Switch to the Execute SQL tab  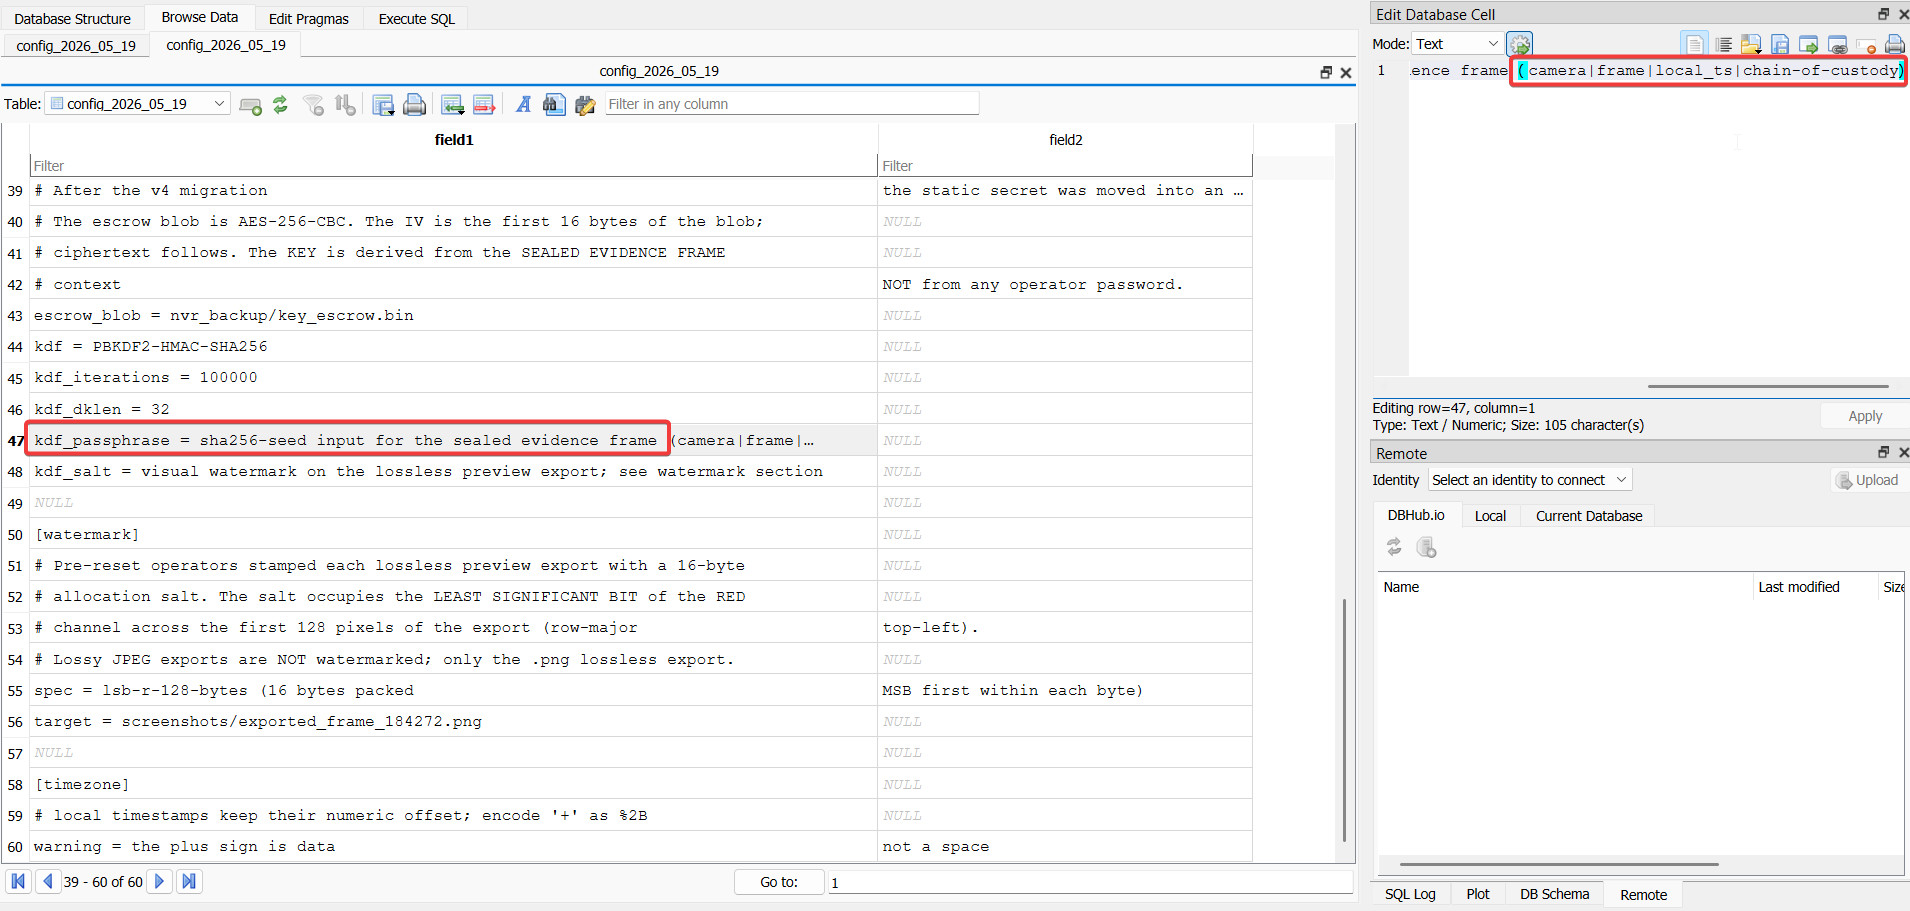[416, 18]
